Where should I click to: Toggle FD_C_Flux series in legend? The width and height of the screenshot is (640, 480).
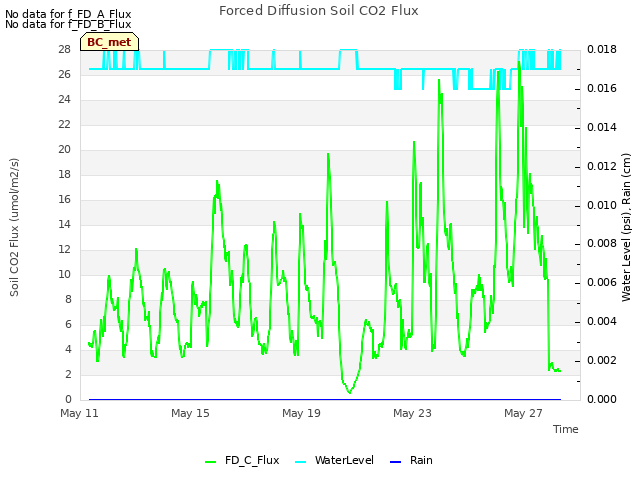click(x=242, y=460)
